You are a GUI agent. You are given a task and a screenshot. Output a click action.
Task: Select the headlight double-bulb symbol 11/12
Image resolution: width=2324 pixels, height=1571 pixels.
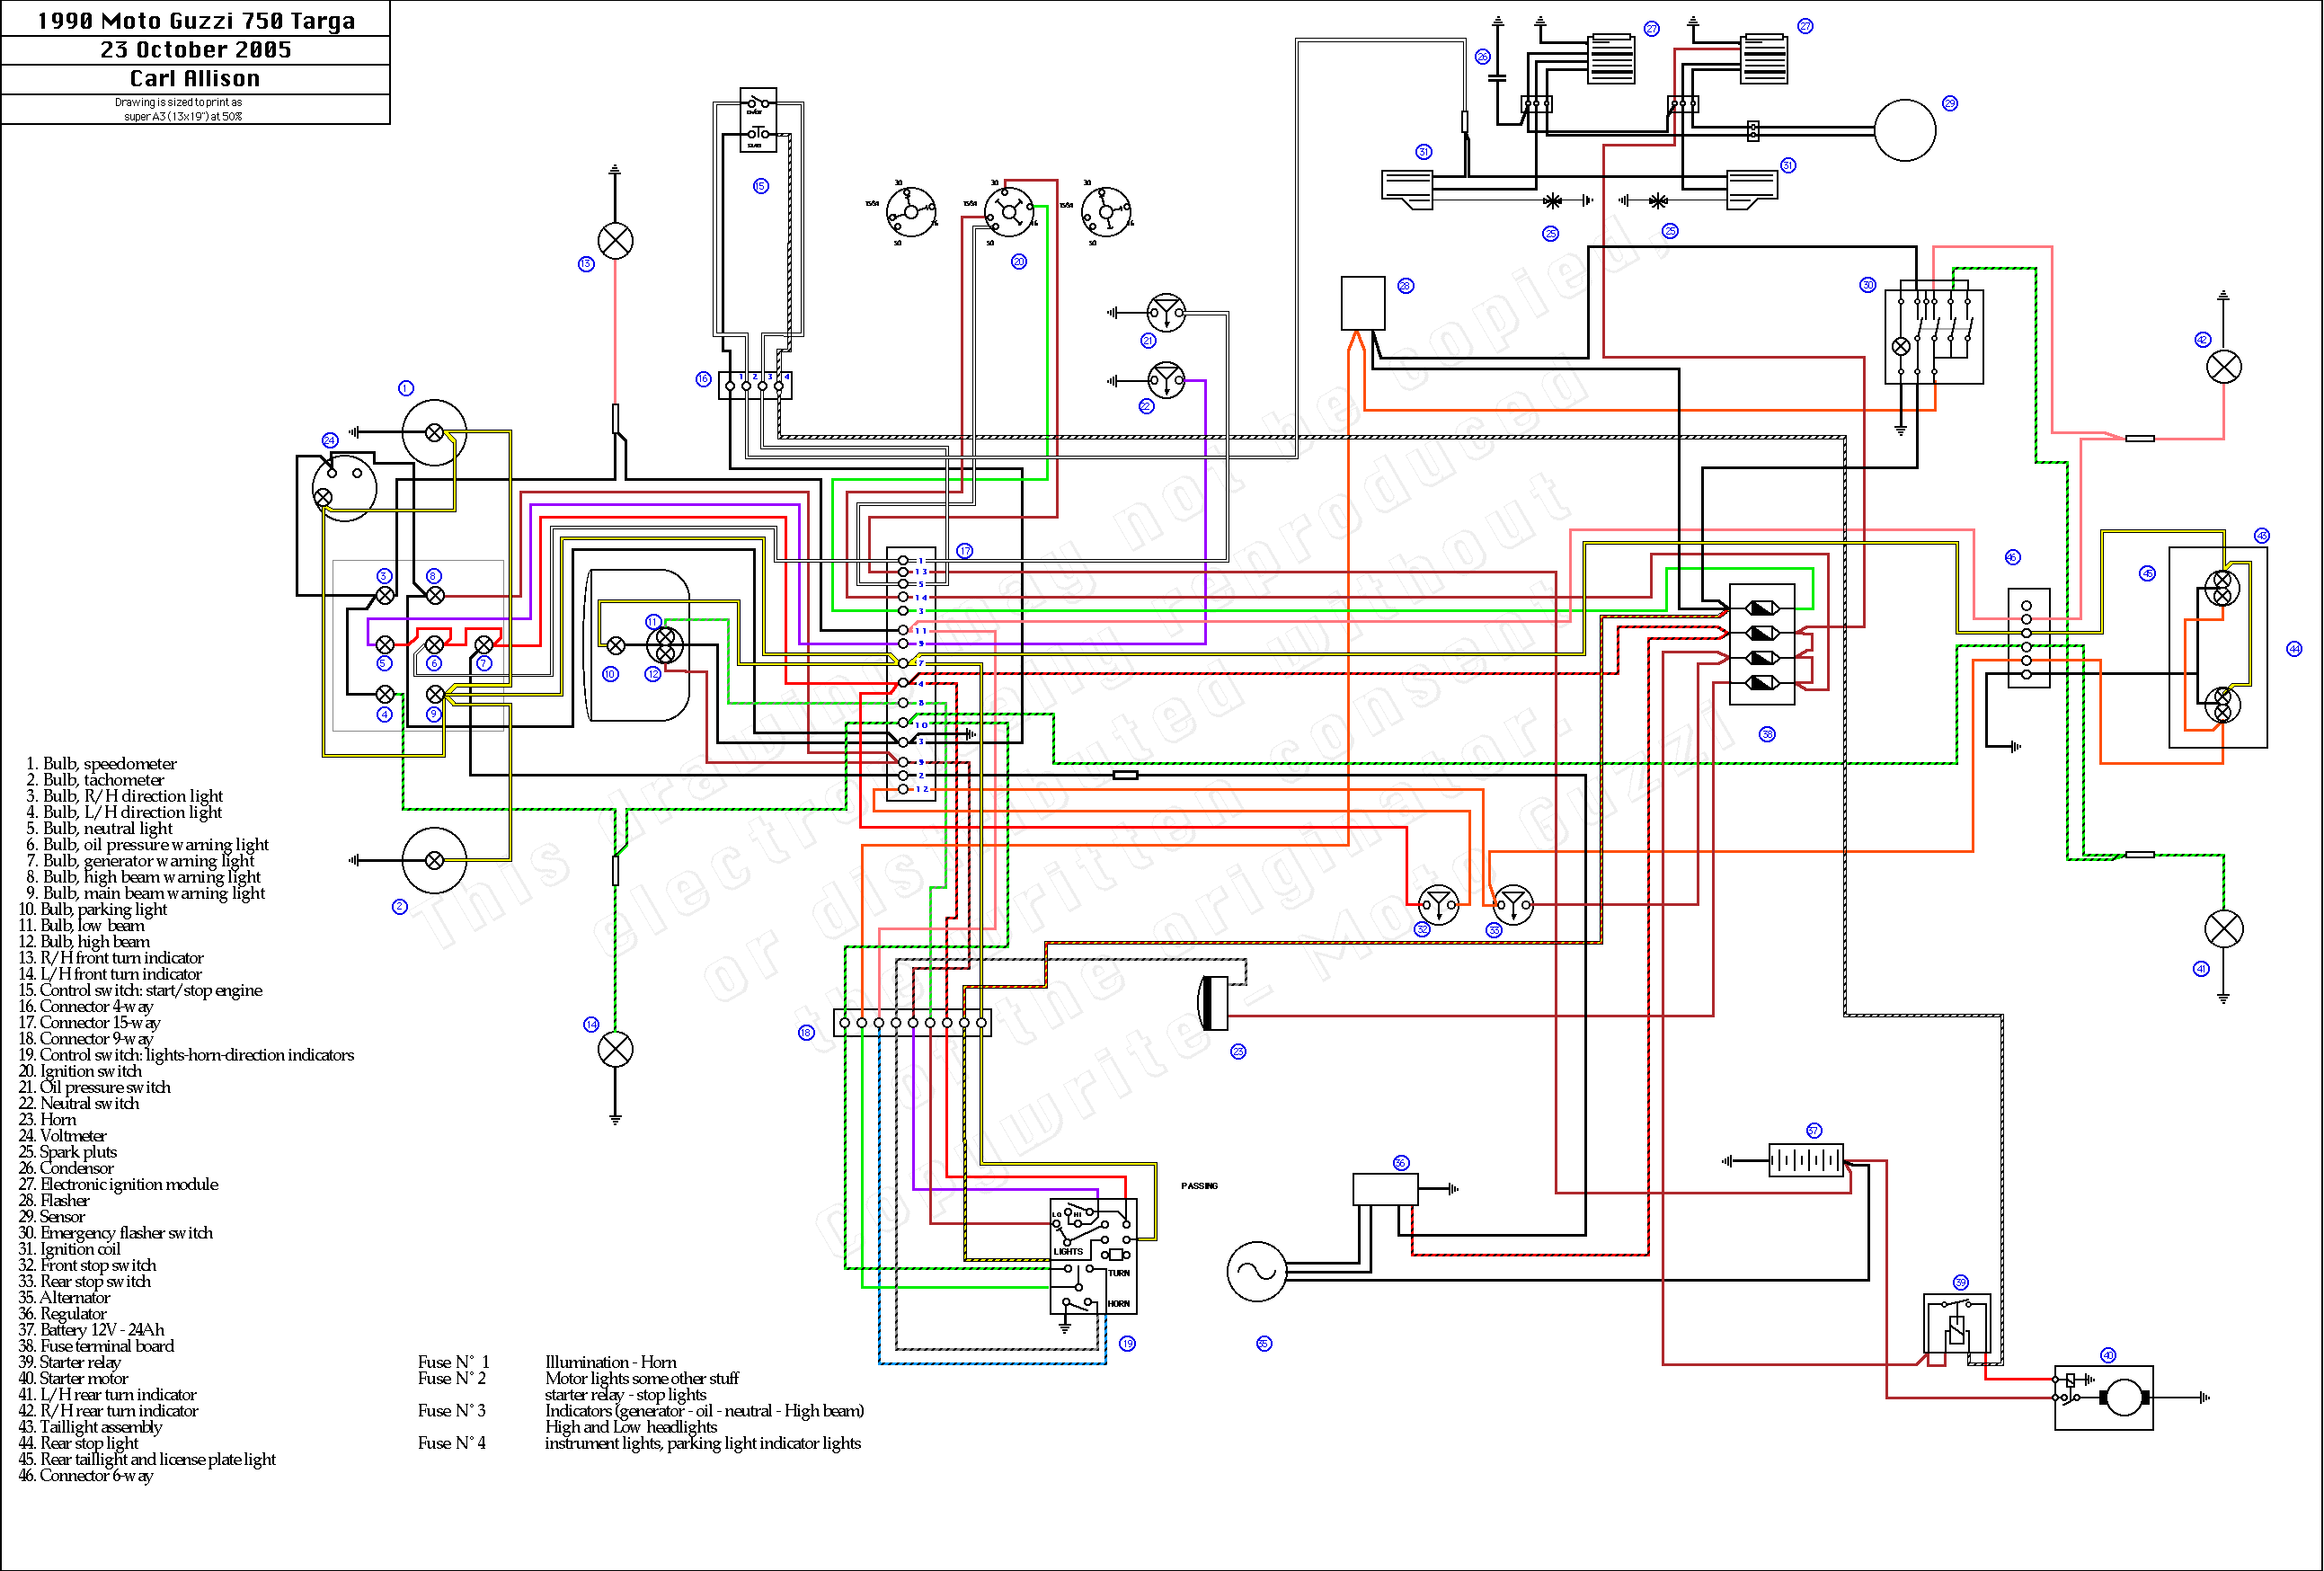[x=665, y=645]
